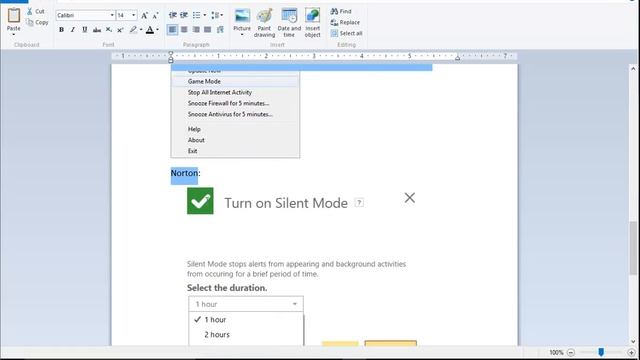
Task: Increase paragraph indent
Action: [184, 15]
